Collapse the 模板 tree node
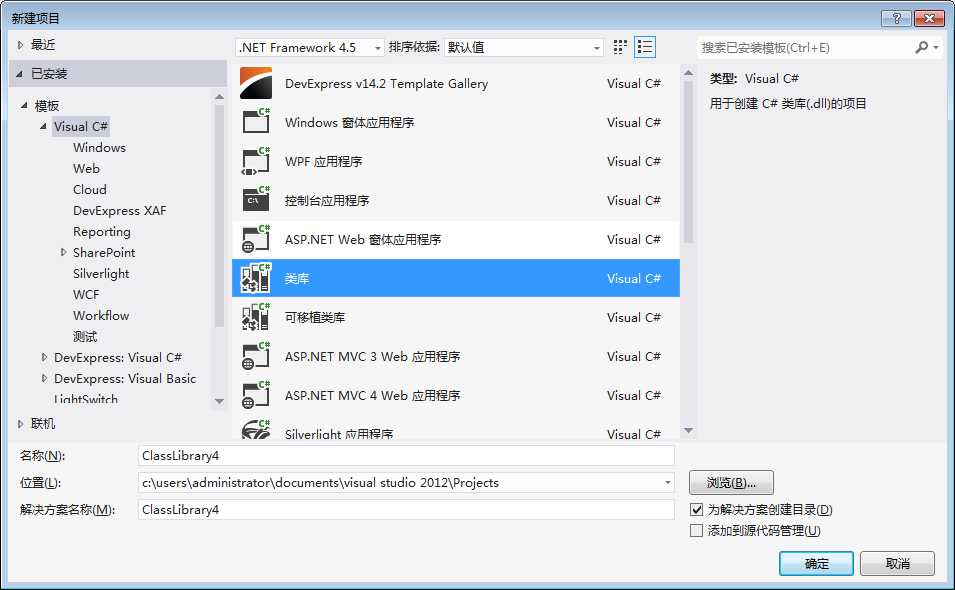This screenshot has height=590, width=955. [24, 105]
